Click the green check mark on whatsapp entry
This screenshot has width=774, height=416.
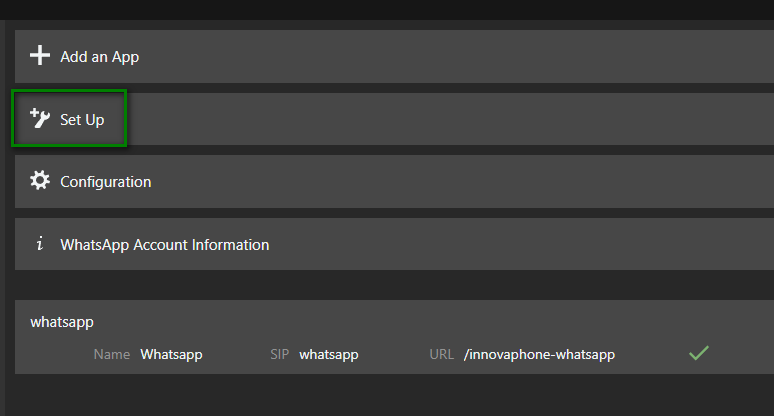click(x=698, y=353)
